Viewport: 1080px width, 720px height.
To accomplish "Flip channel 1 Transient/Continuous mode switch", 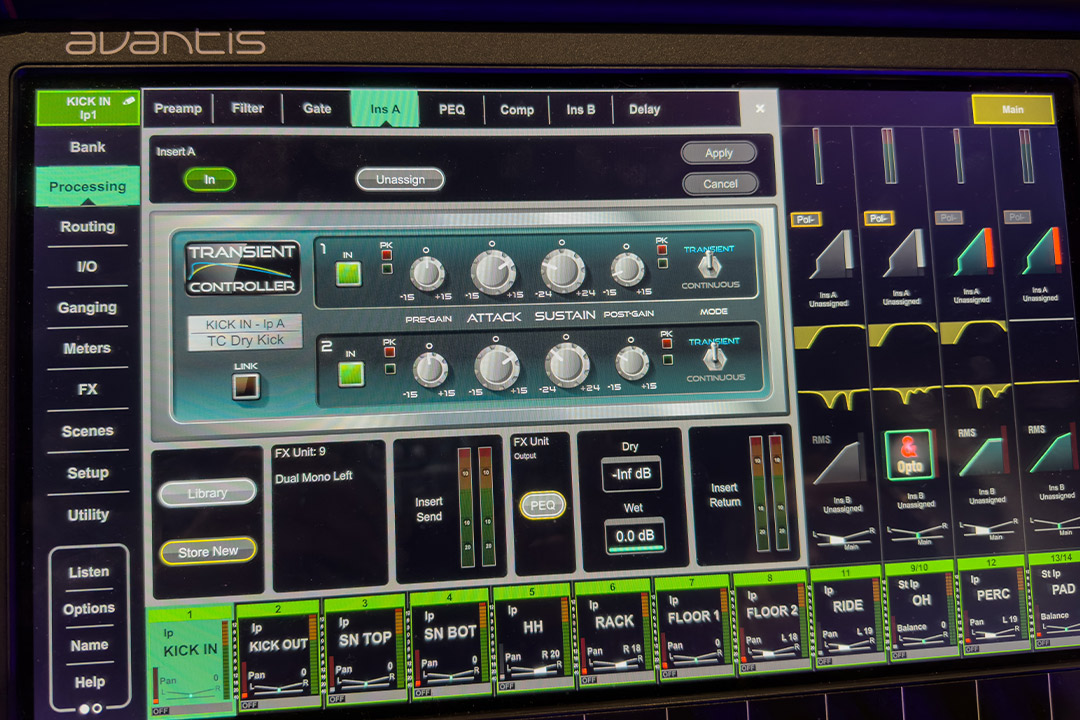I will pyautogui.click(x=709, y=265).
